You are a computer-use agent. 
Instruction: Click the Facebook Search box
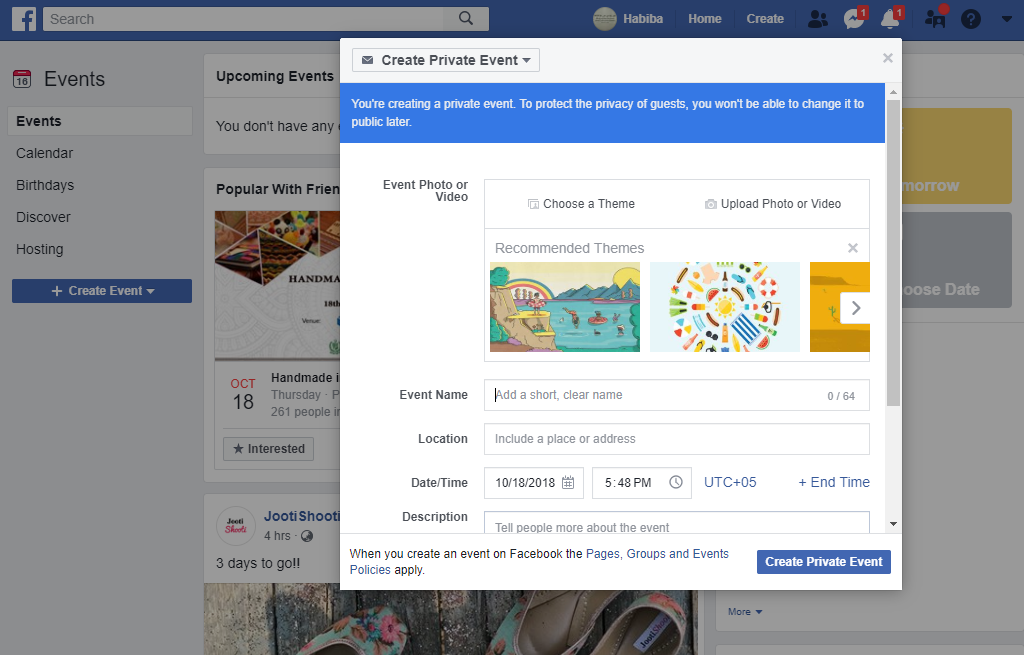click(x=243, y=19)
